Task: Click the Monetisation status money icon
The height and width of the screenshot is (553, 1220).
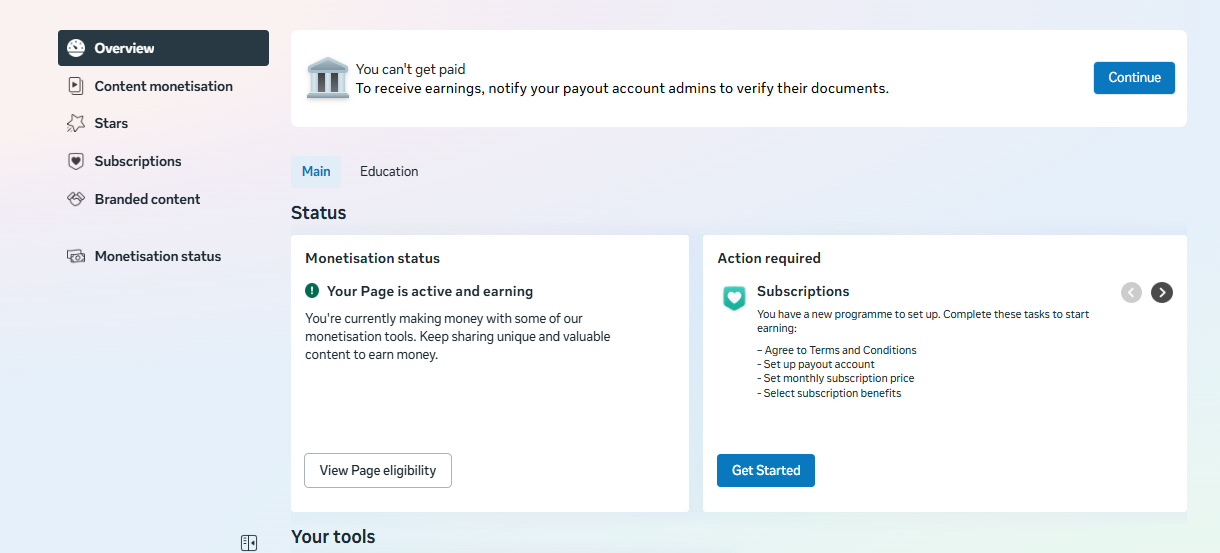Action: click(x=76, y=256)
